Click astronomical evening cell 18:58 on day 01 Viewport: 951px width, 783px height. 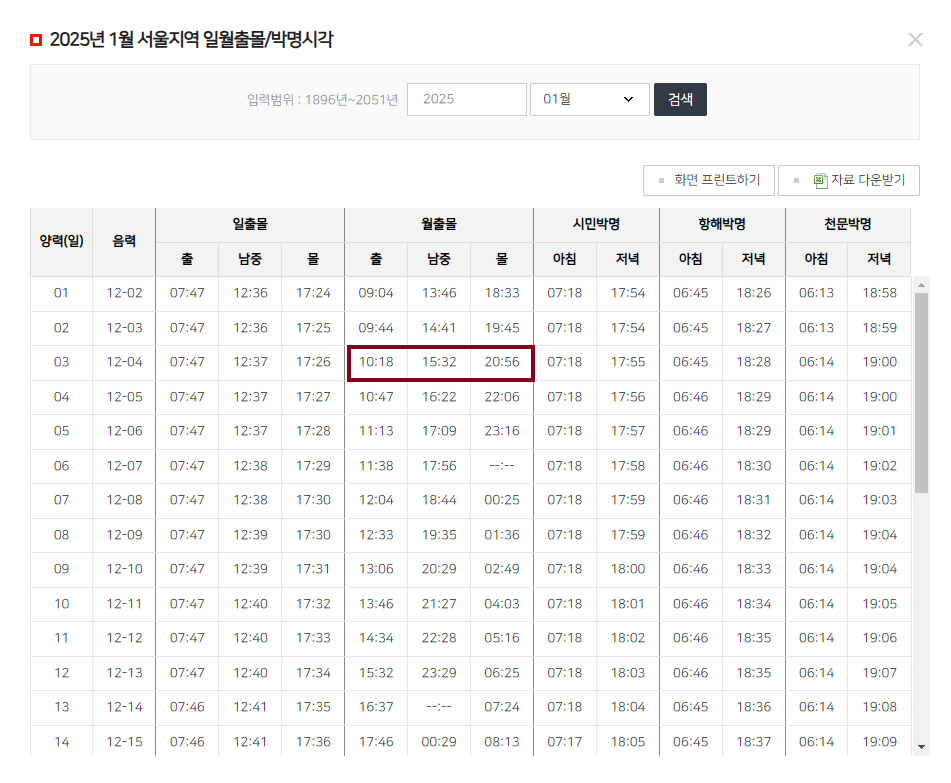pos(879,294)
